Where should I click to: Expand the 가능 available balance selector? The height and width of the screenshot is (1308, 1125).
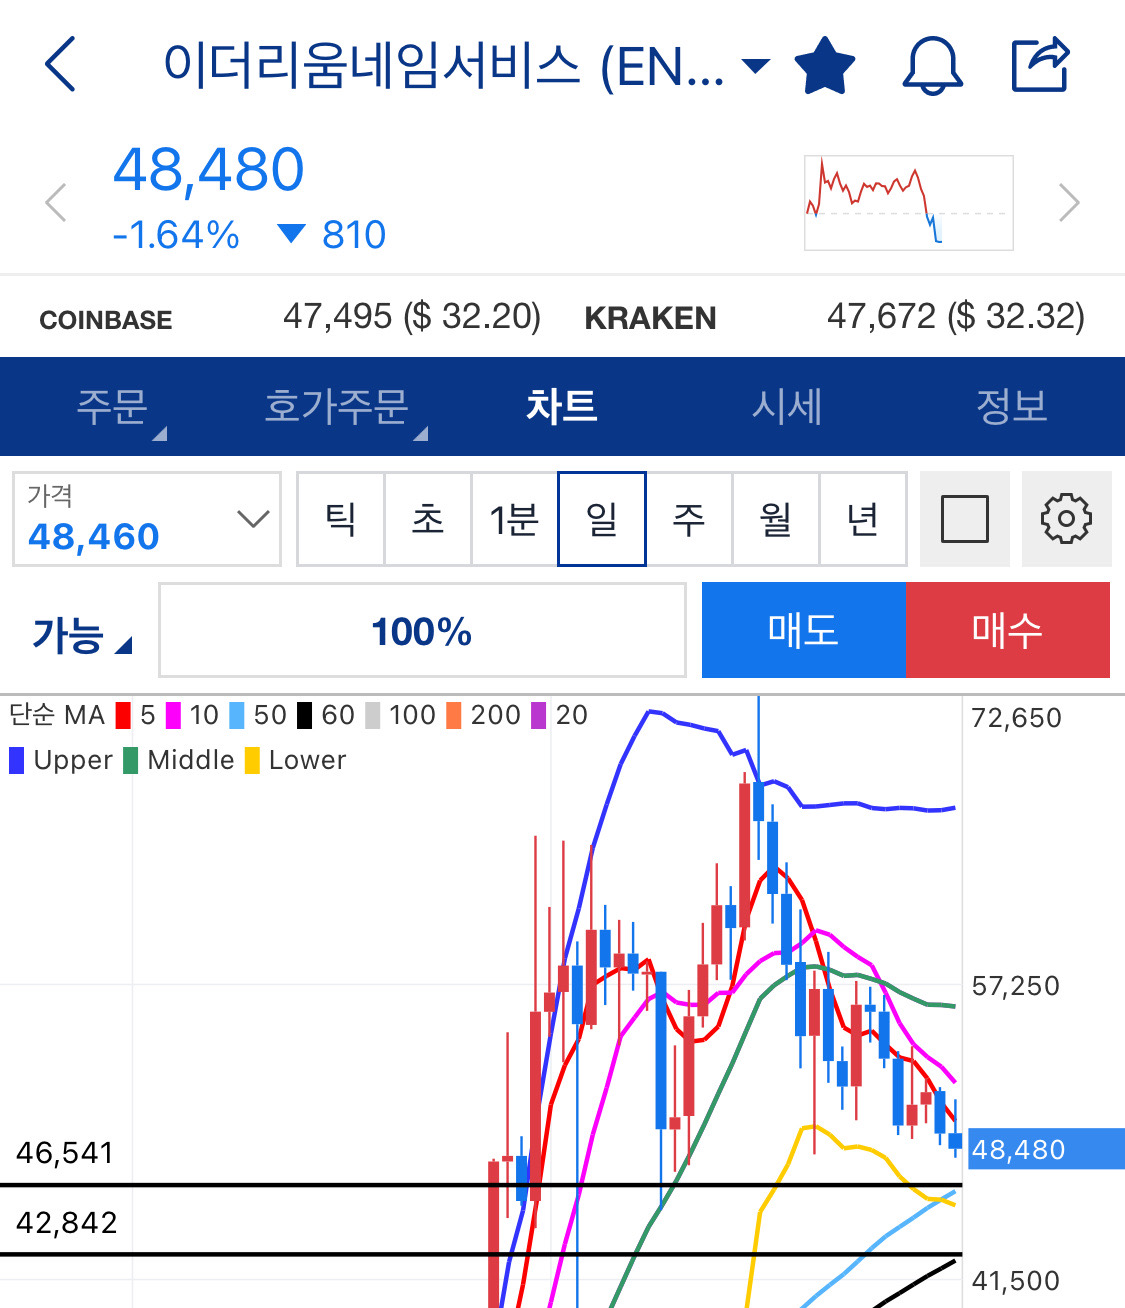pyautogui.click(x=82, y=634)
